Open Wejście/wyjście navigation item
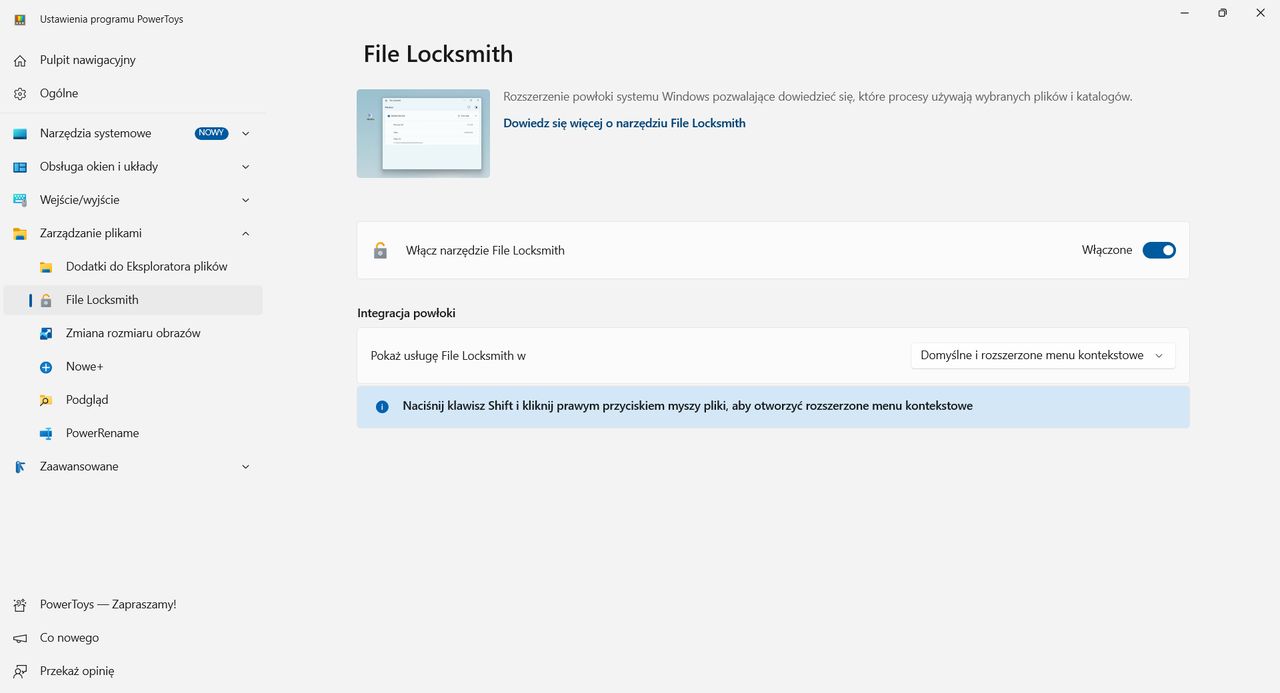The height and width of the screenshot is (693, 1280). [133, 200]
